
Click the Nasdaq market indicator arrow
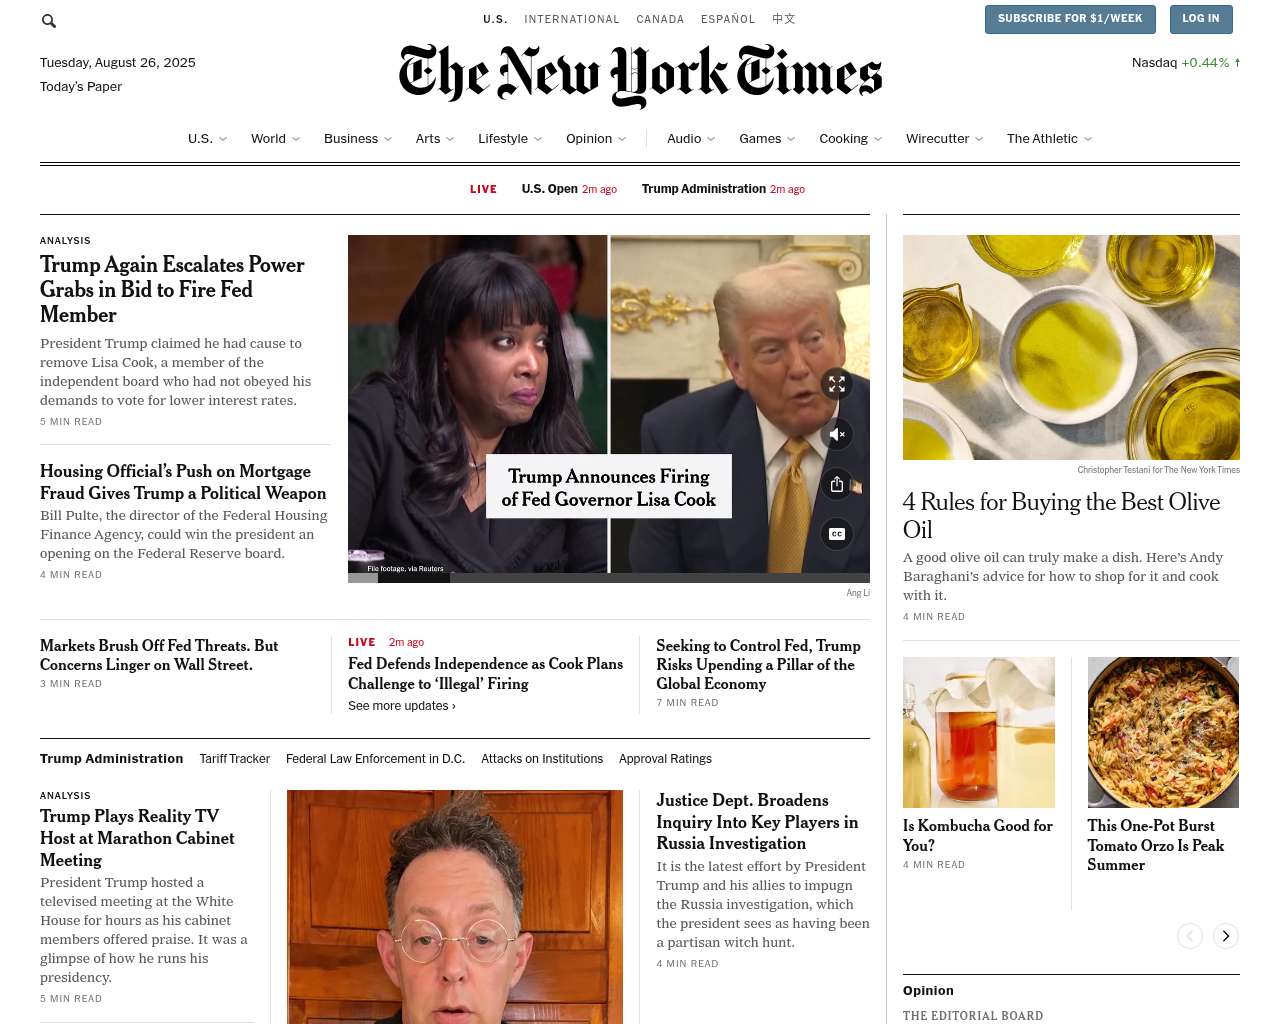(x=1237, y=62)
